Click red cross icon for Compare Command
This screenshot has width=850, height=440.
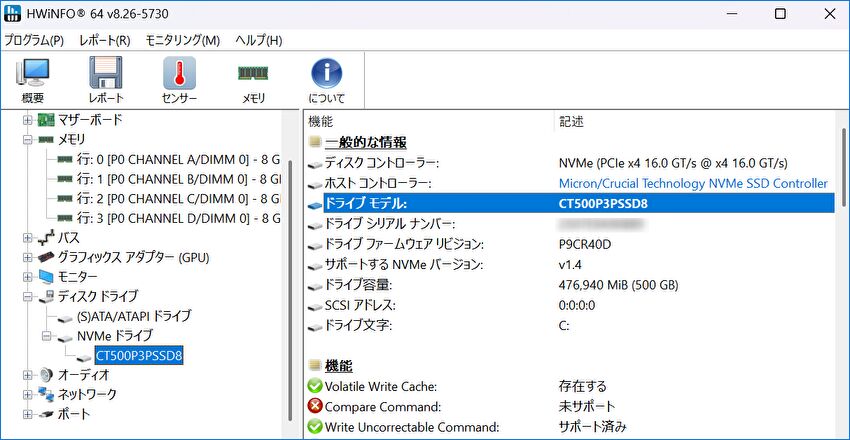coord(314,406)
